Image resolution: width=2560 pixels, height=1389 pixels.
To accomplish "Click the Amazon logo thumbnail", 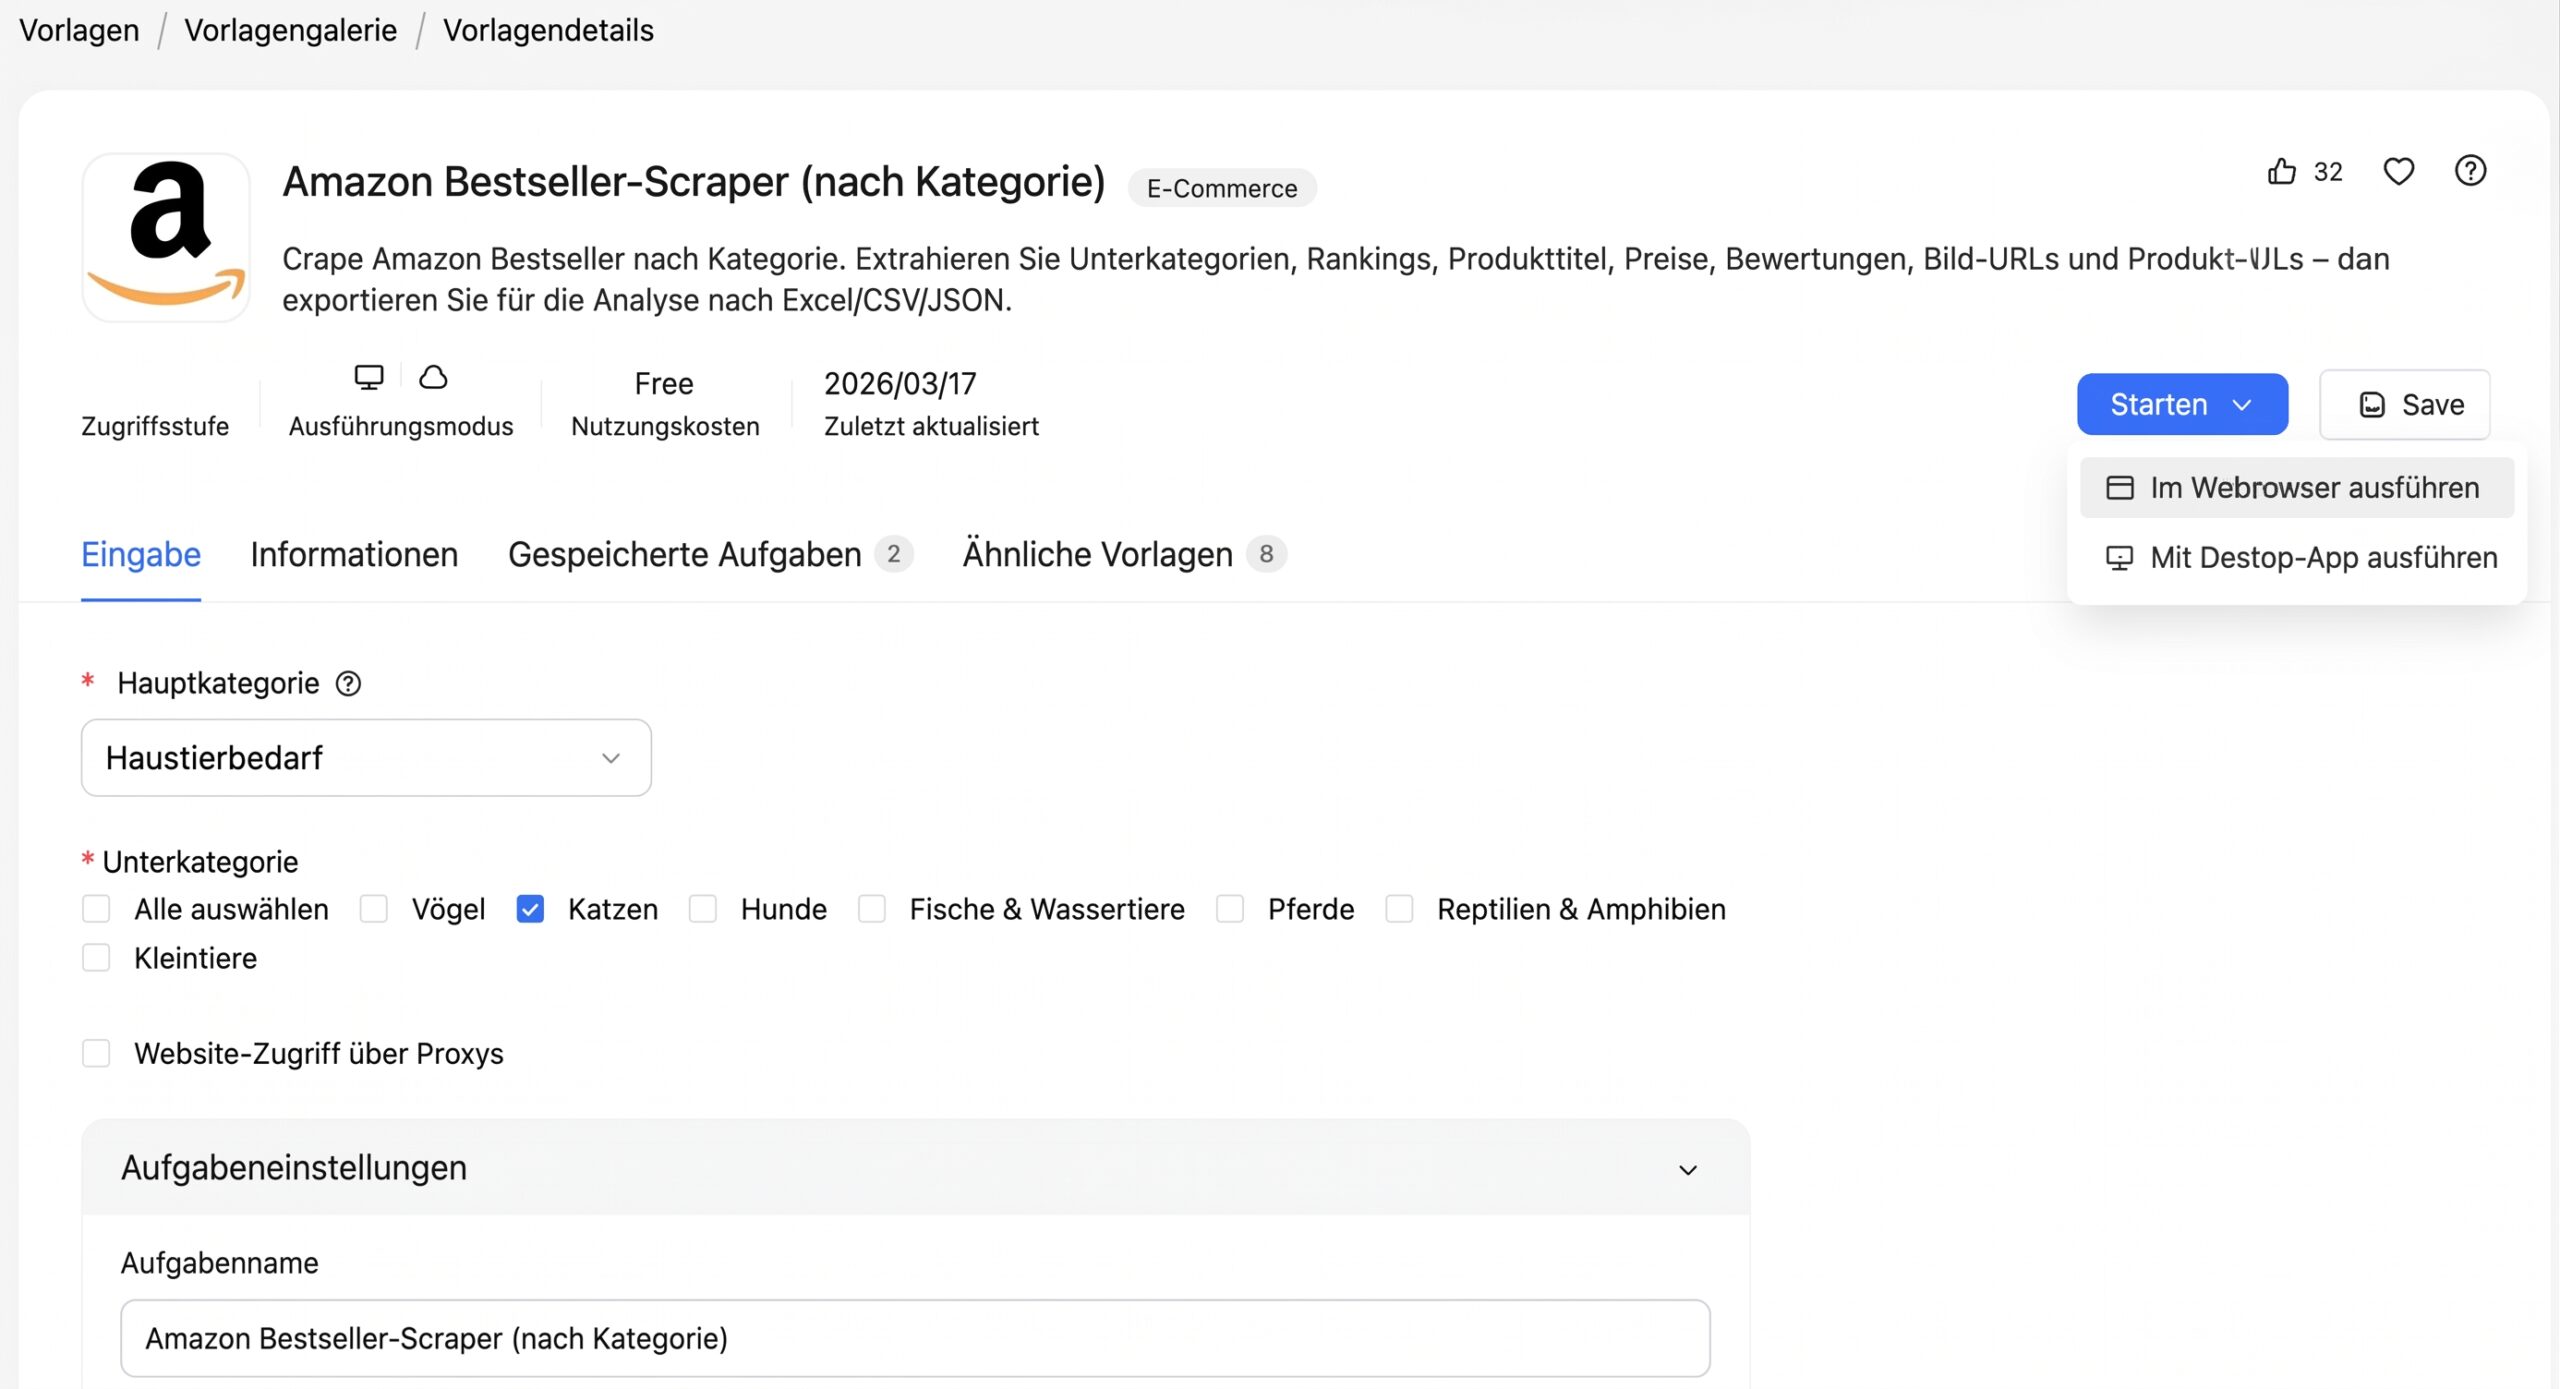I will 166,237.
